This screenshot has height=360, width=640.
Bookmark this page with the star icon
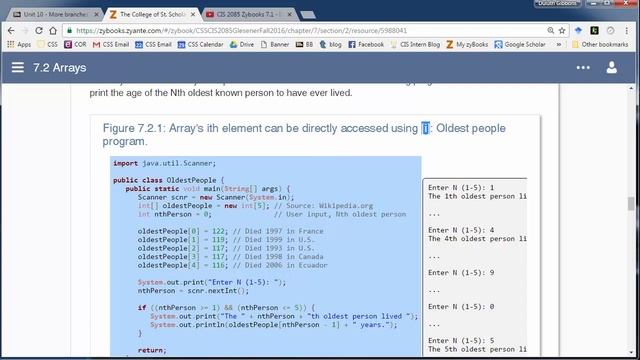point(562,31)
